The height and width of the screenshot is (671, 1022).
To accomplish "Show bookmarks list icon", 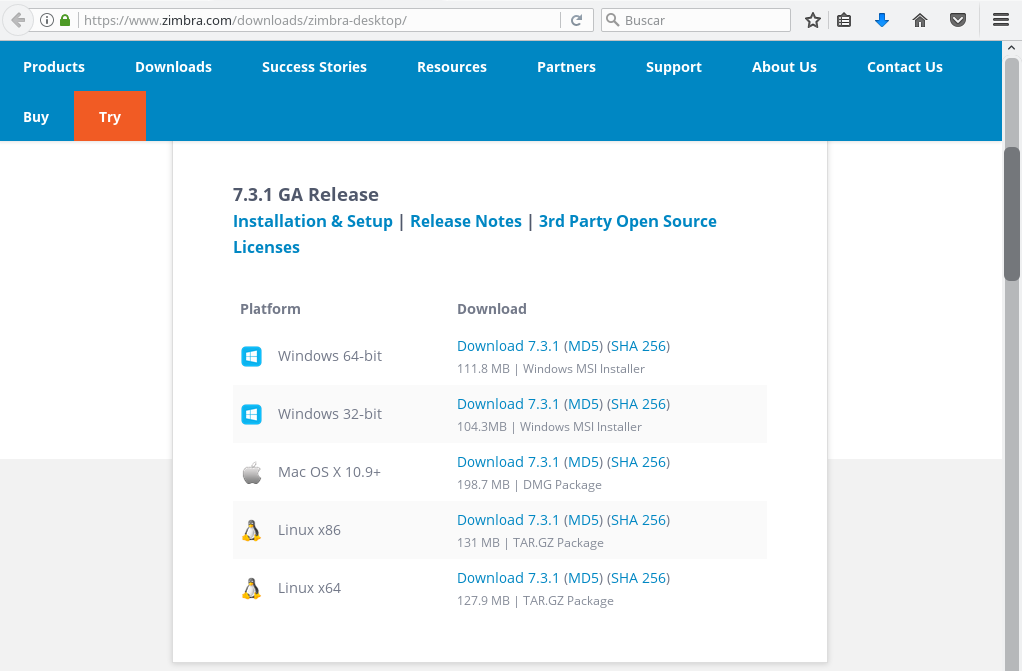I will (844, 20).
